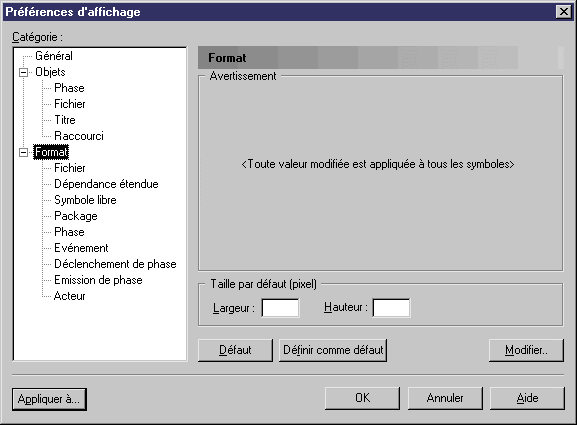
Task: Open the Modifier dialog
Action: point(526,350)
